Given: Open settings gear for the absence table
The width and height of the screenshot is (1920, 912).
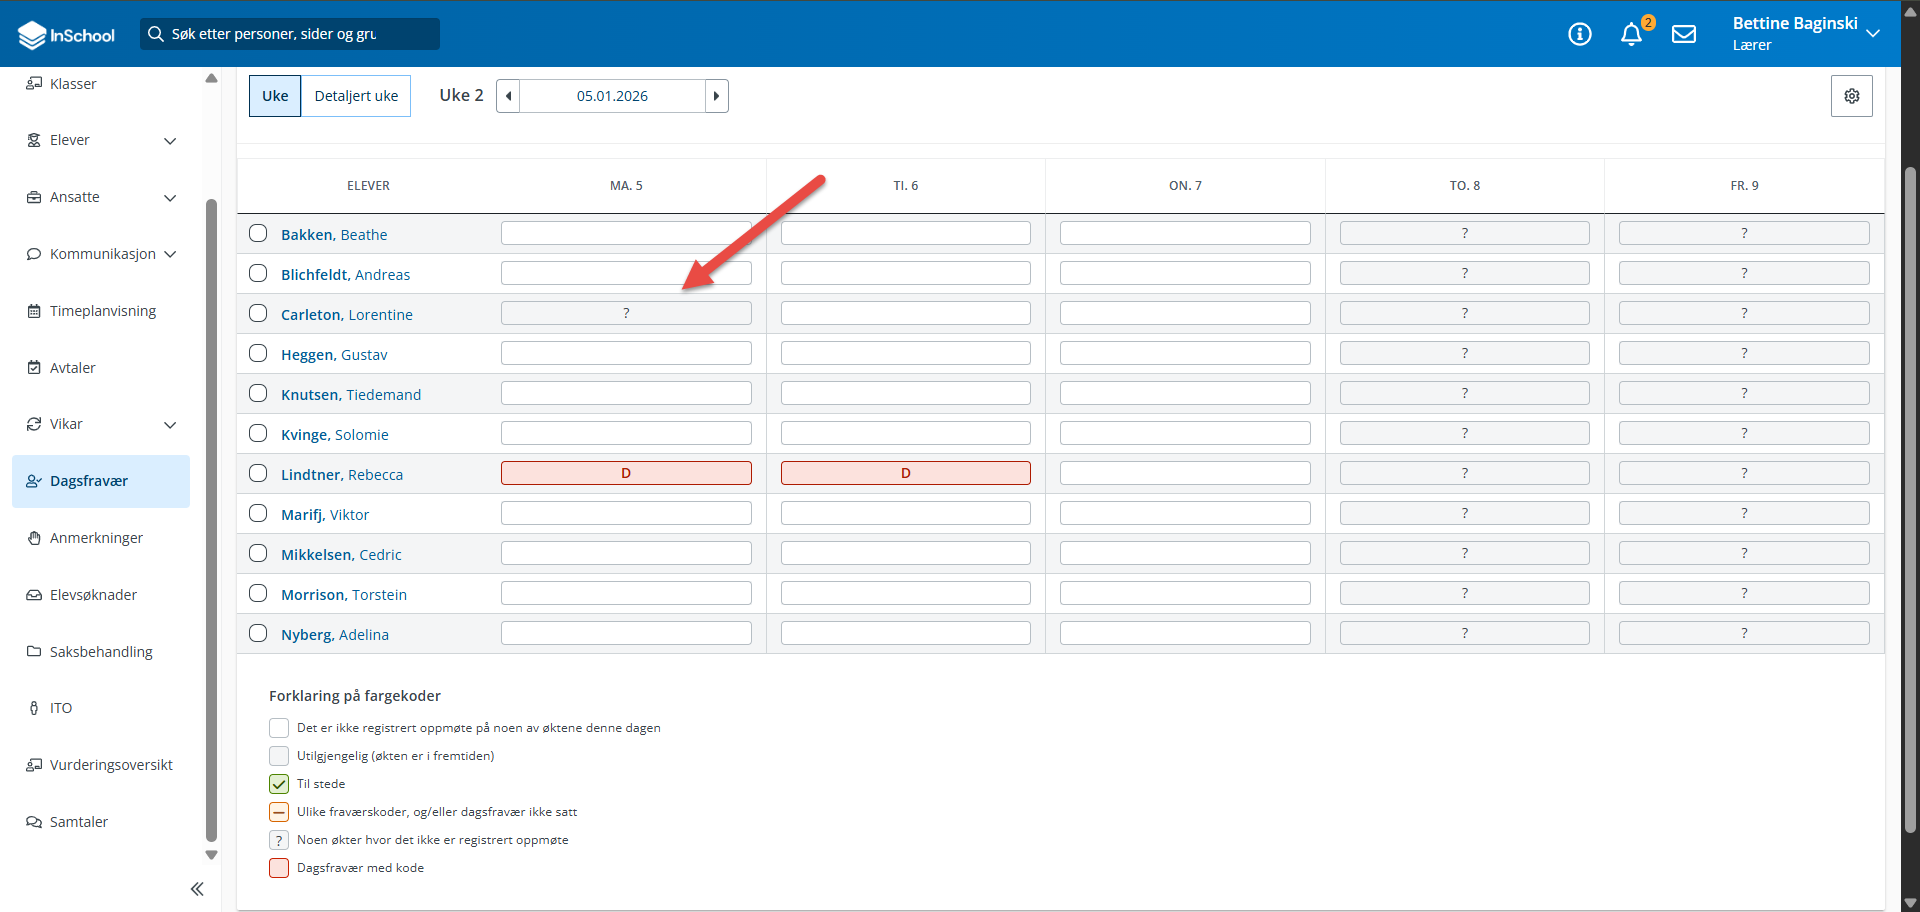Looking at the screenshot, I should 1852,96.
